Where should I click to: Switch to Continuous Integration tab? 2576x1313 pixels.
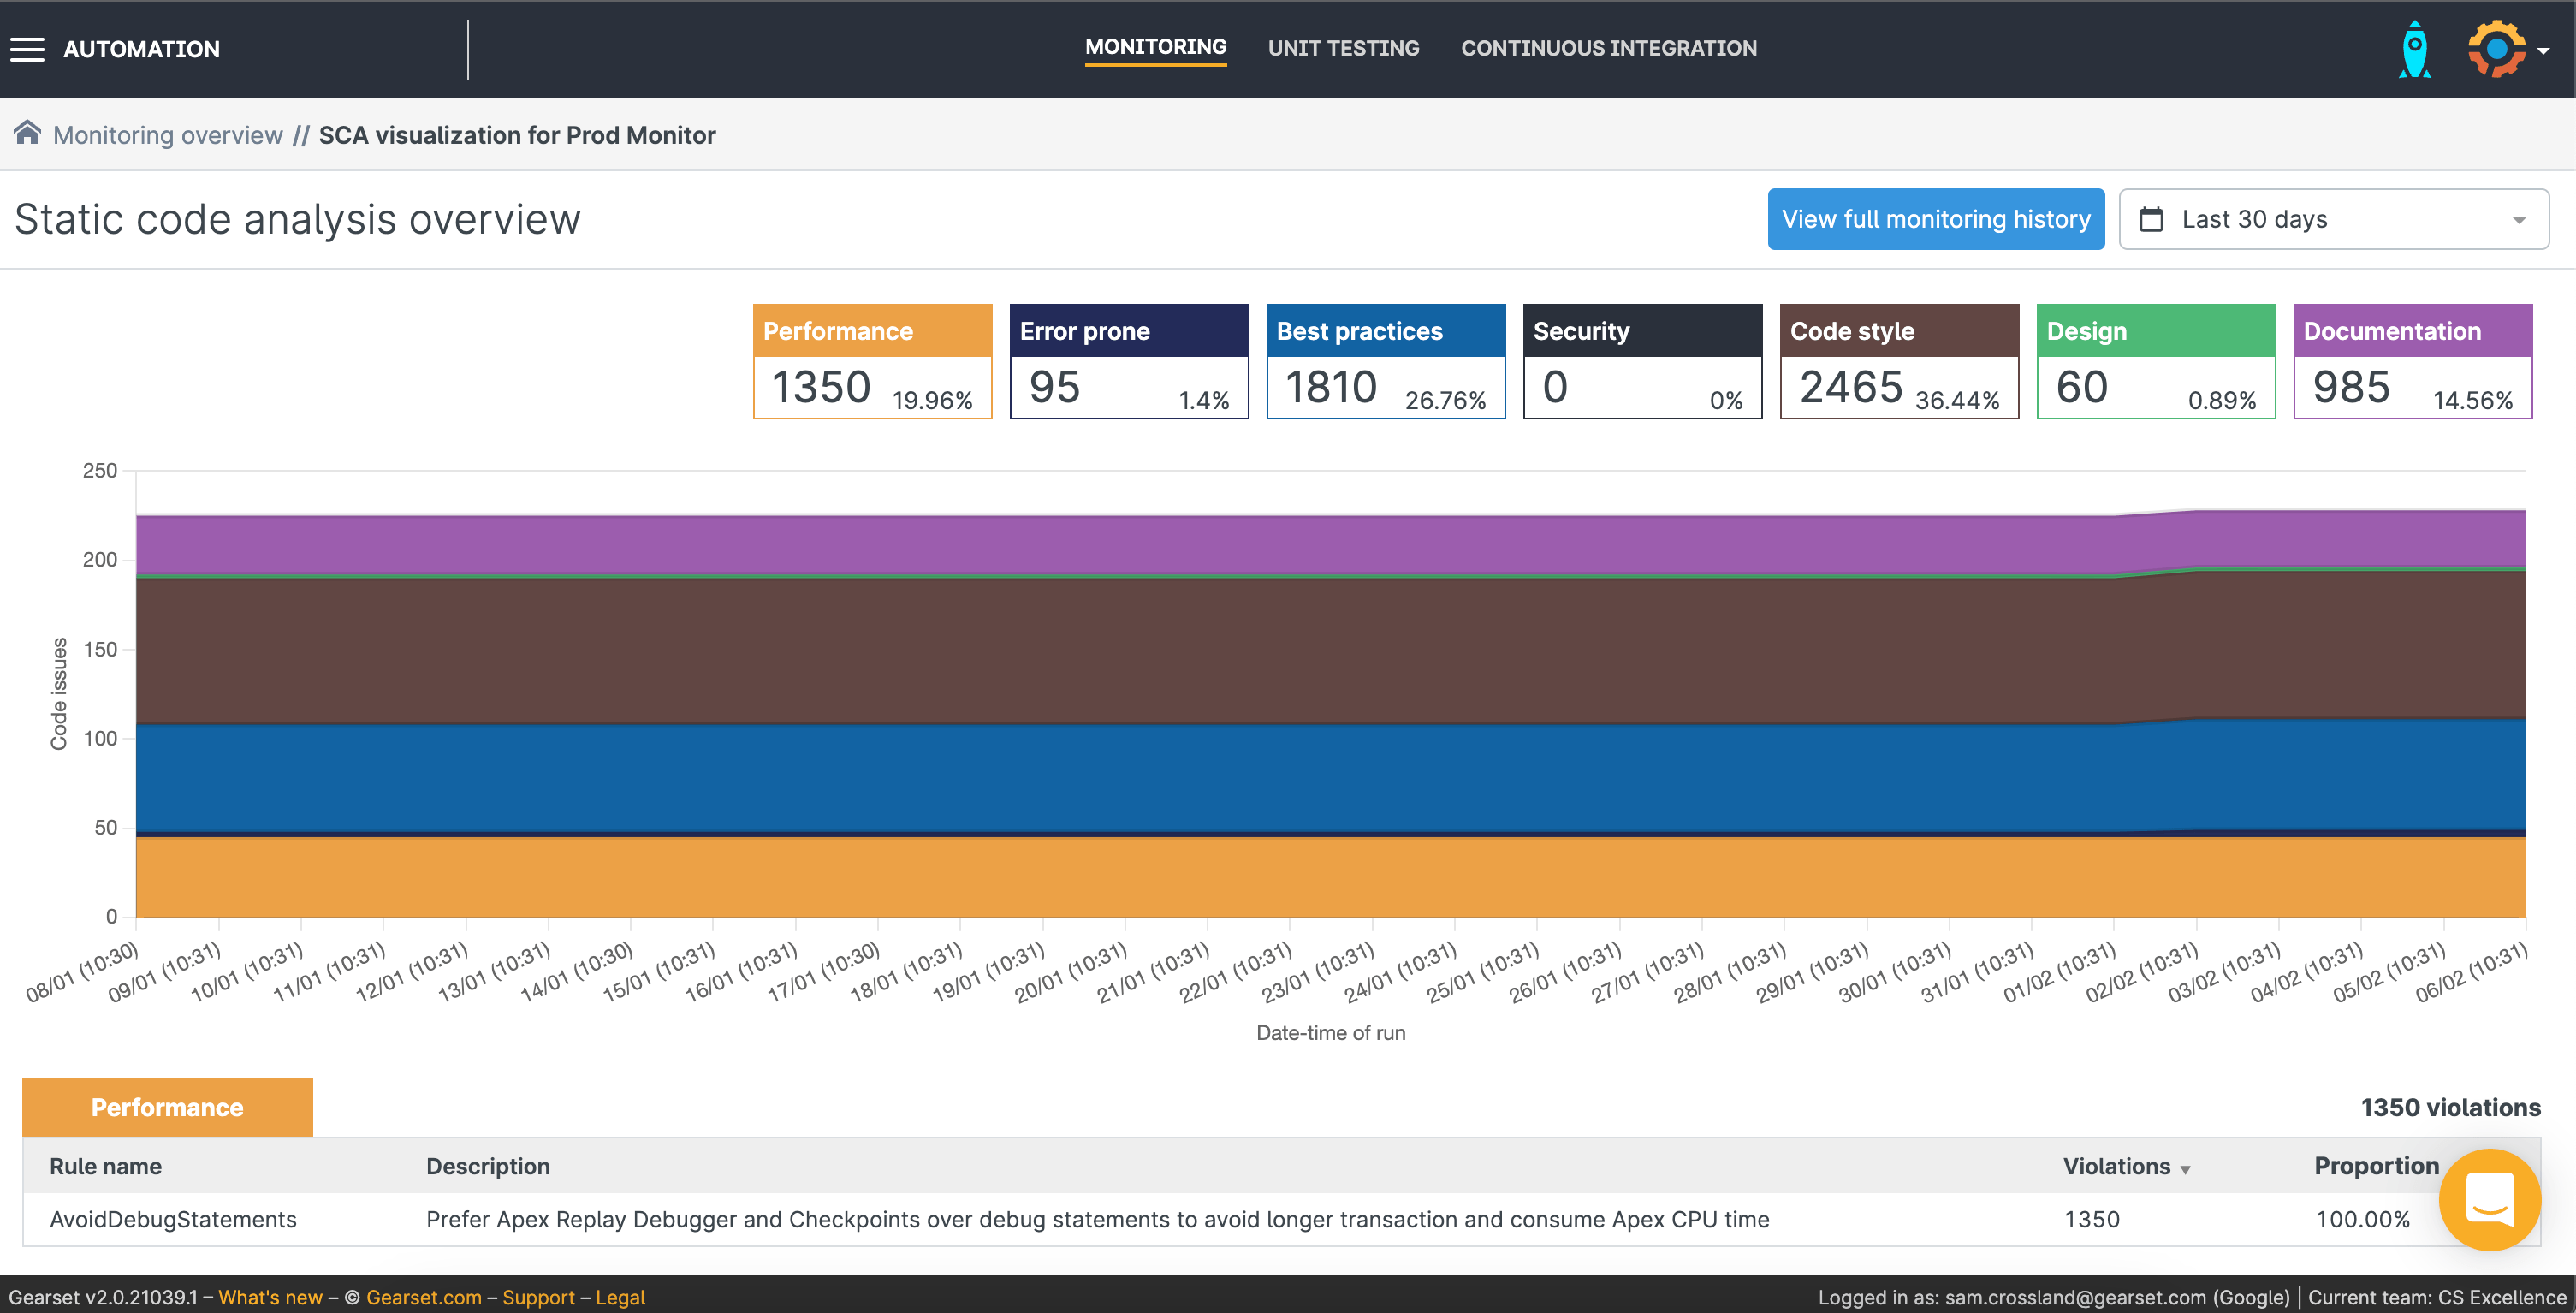click(1608, 48)
